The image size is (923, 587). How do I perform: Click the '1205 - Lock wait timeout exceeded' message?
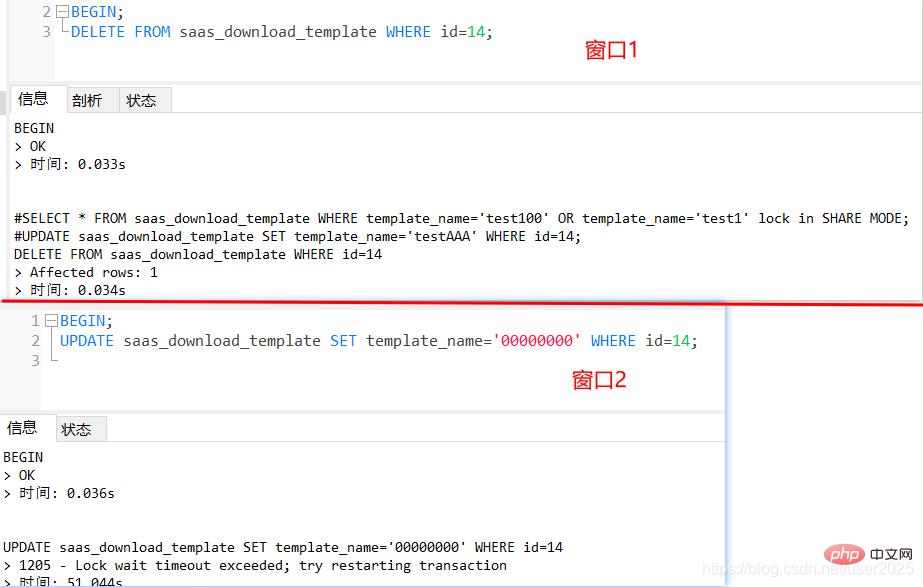[x=255, y=566]
